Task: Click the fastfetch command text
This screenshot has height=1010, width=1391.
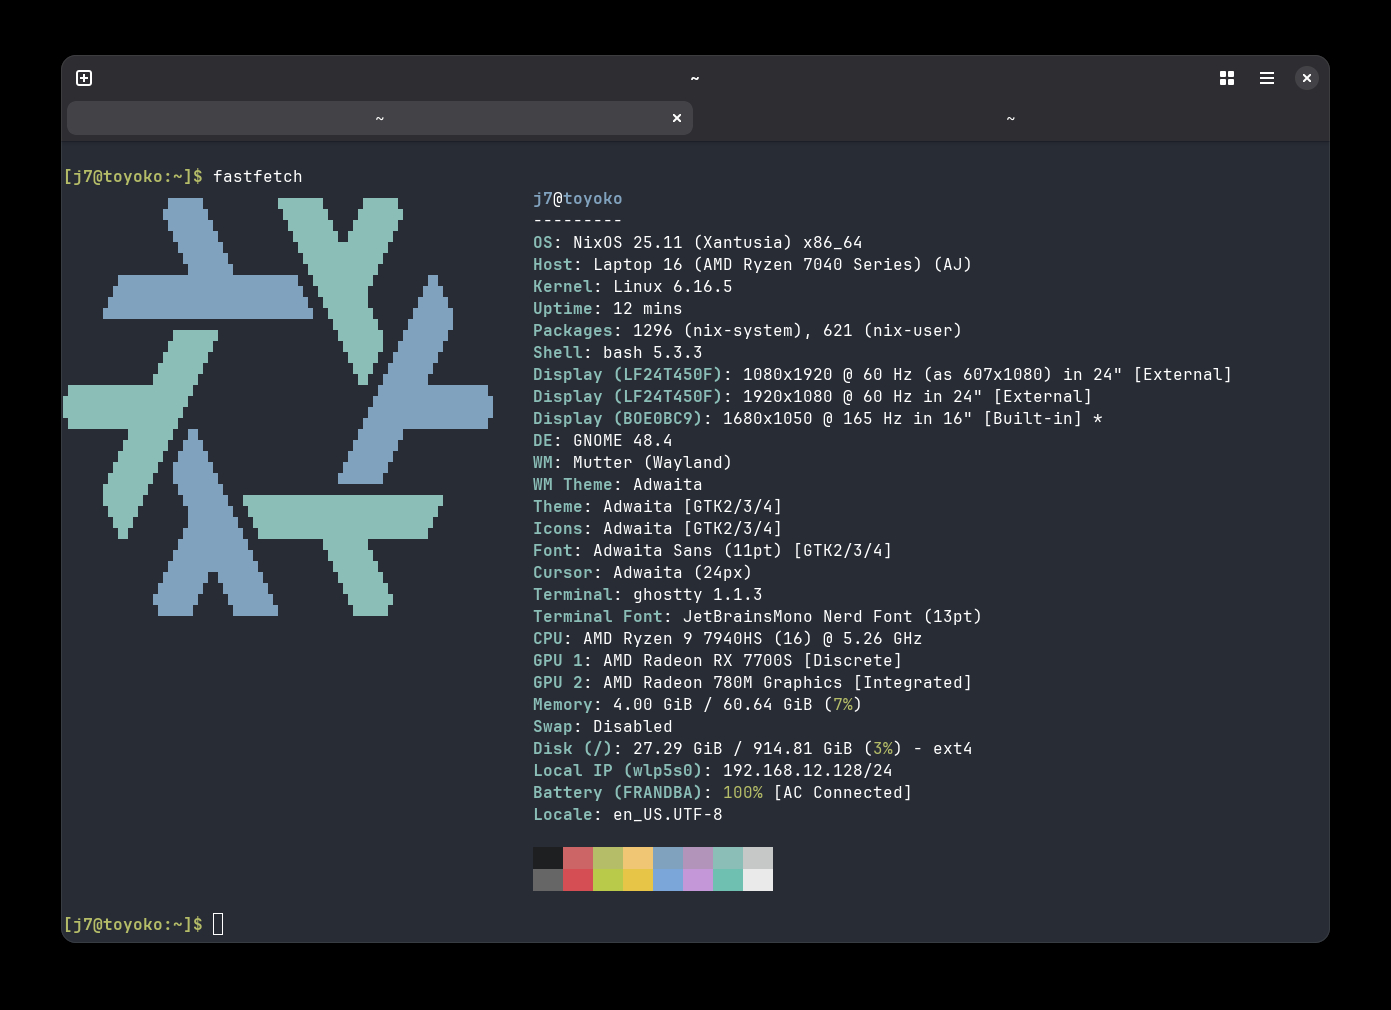Action: (257, 177)
